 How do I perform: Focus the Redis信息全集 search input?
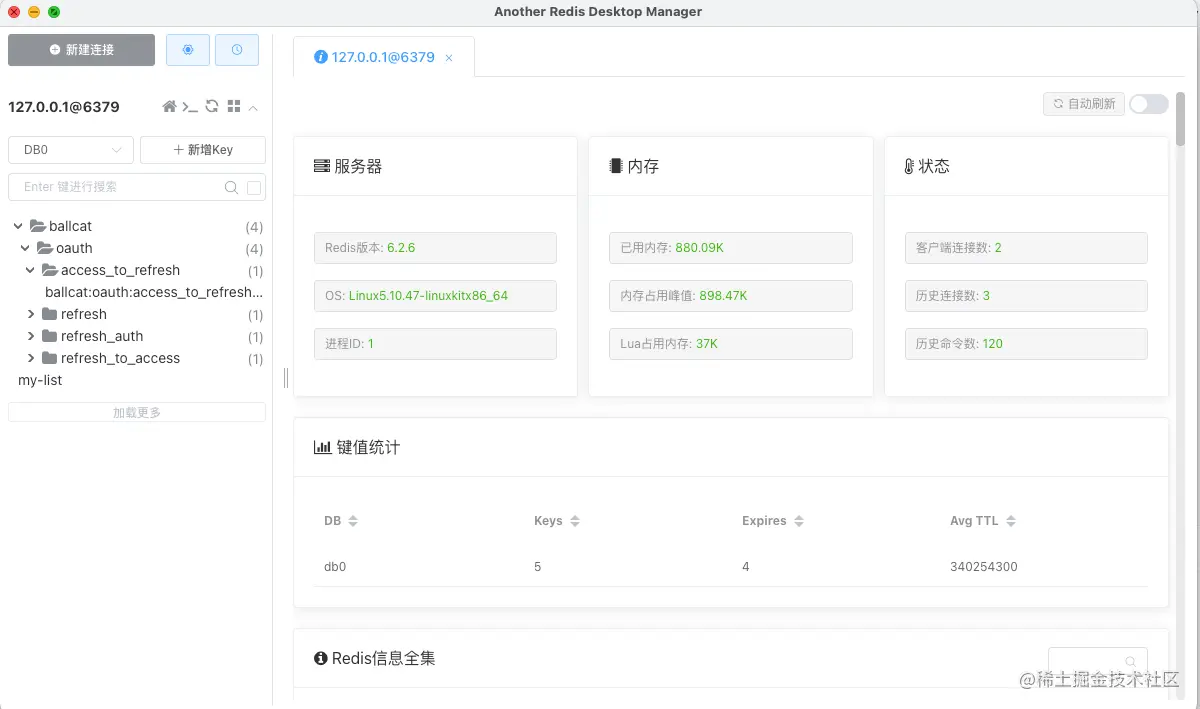[1098, 661]
